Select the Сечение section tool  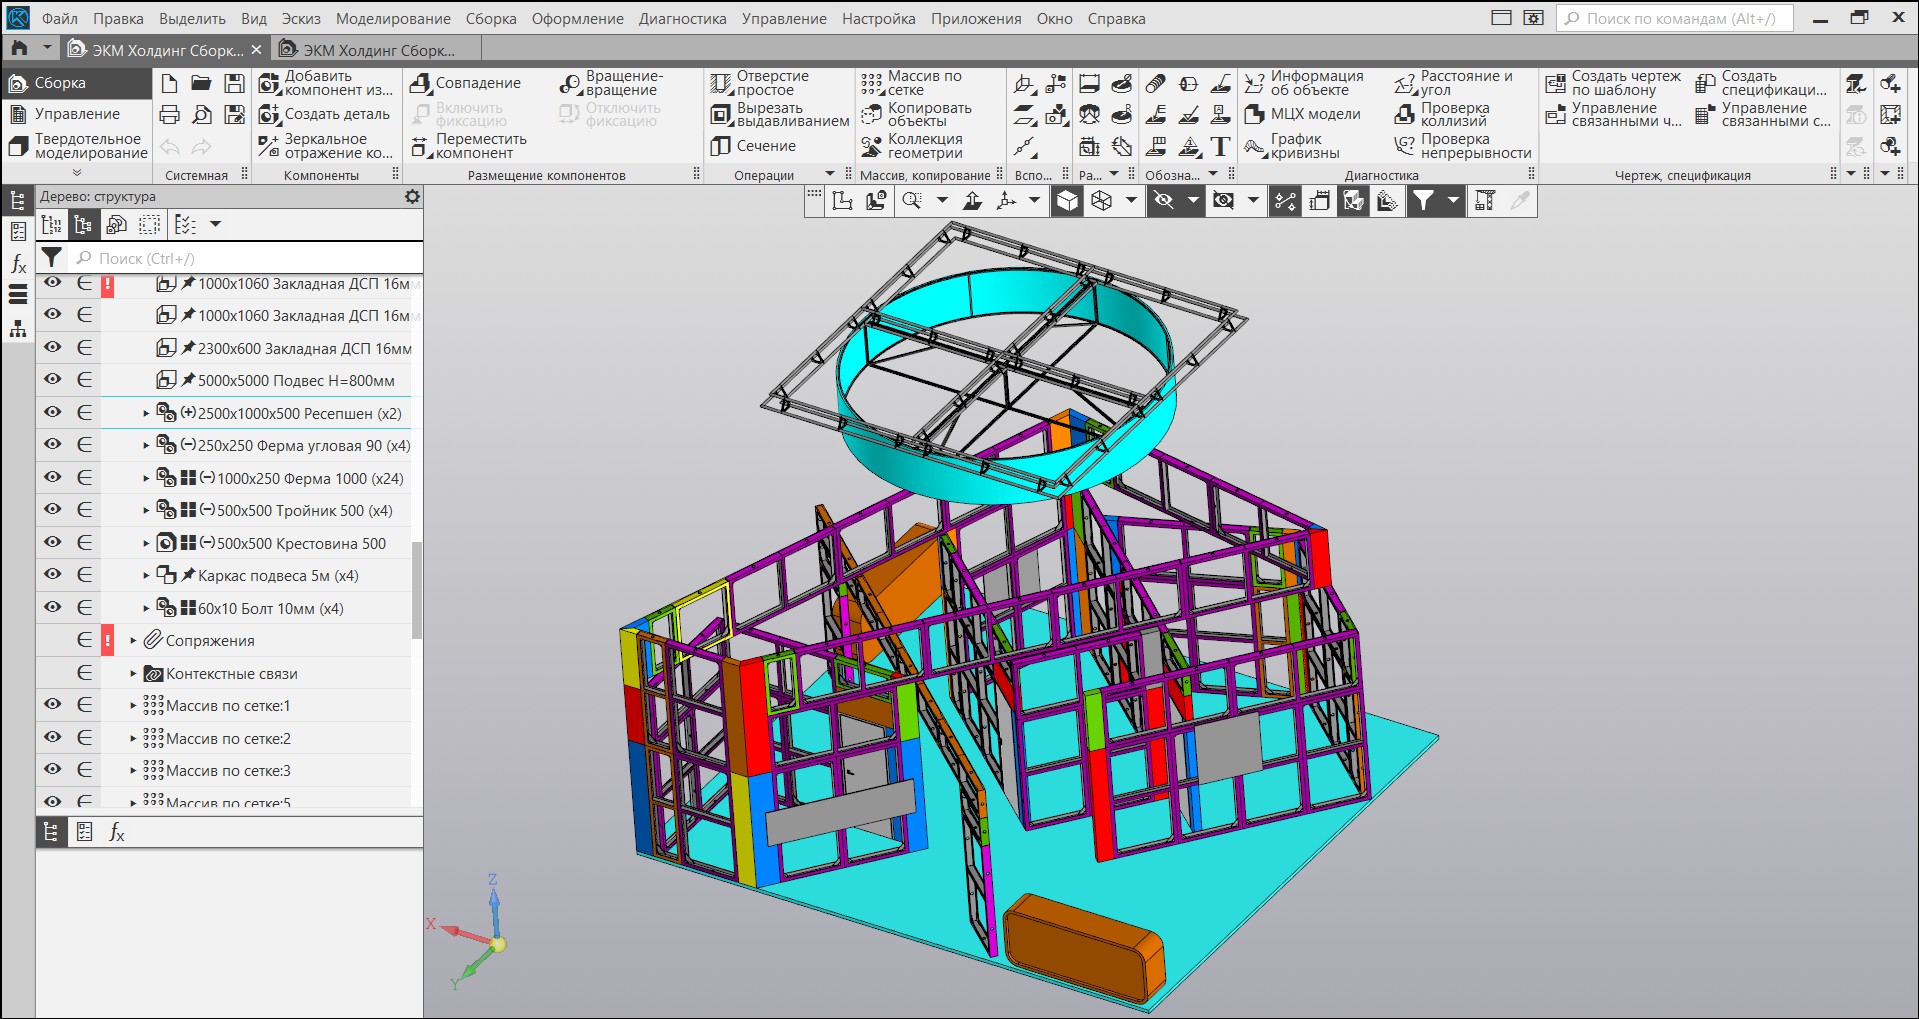tap(754, 146)
